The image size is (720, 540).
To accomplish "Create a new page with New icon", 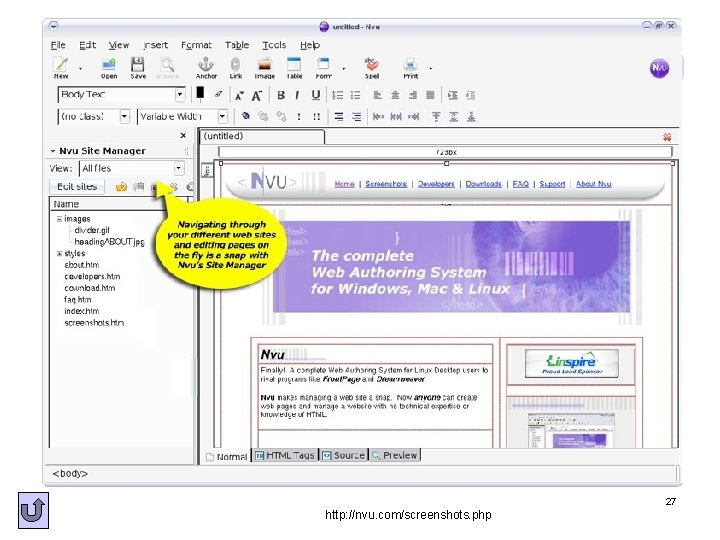I will click(61, 68).
